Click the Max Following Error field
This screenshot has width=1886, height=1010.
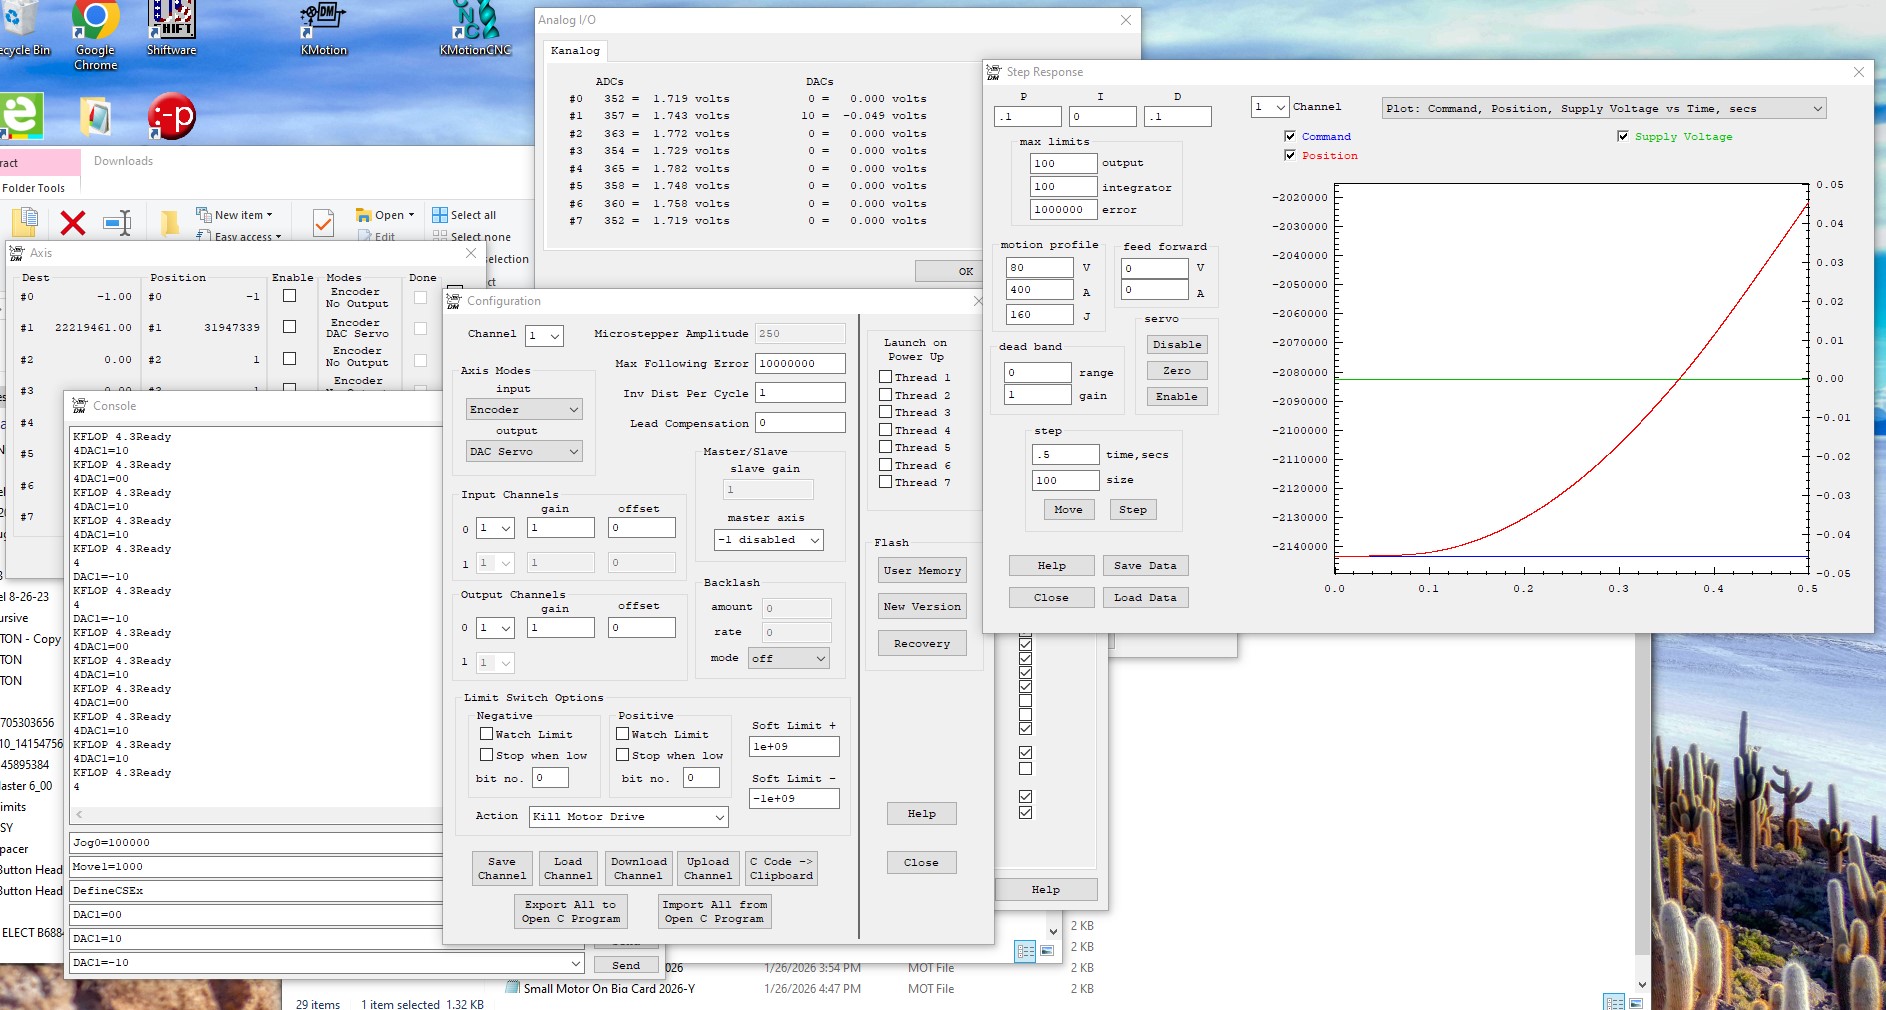tap(799, 364)
